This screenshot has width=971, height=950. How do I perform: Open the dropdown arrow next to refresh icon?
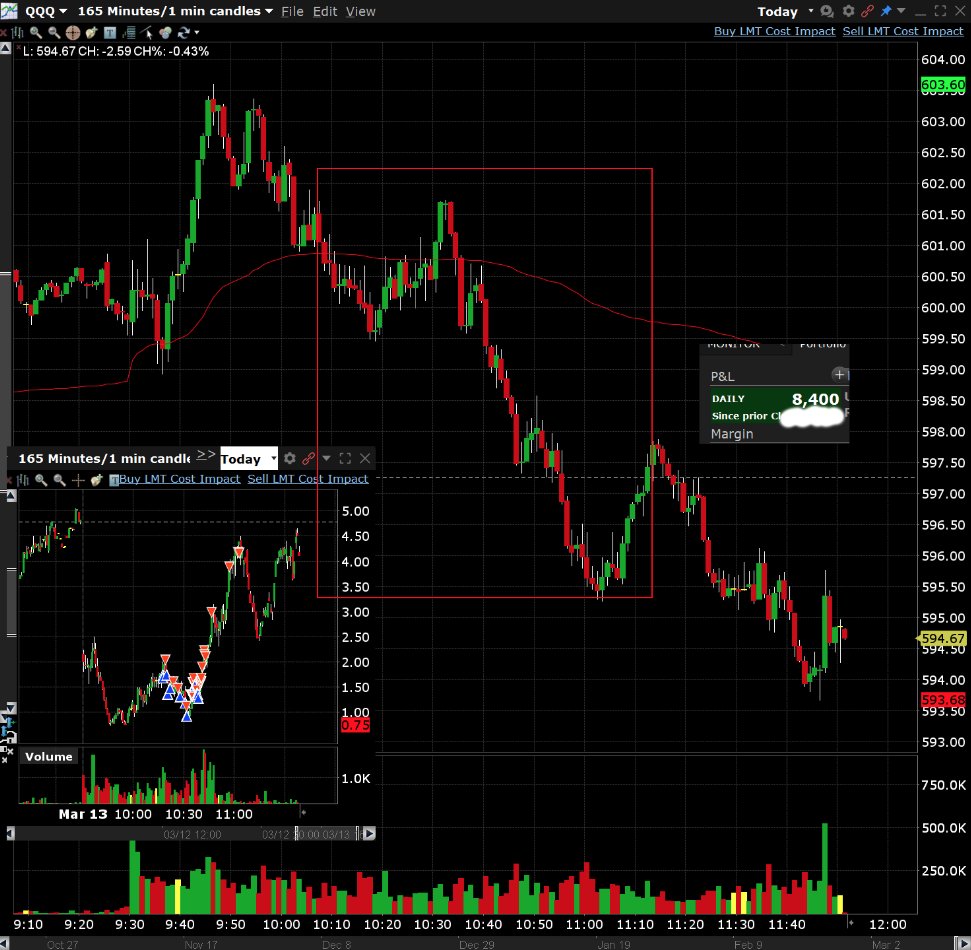197,32
